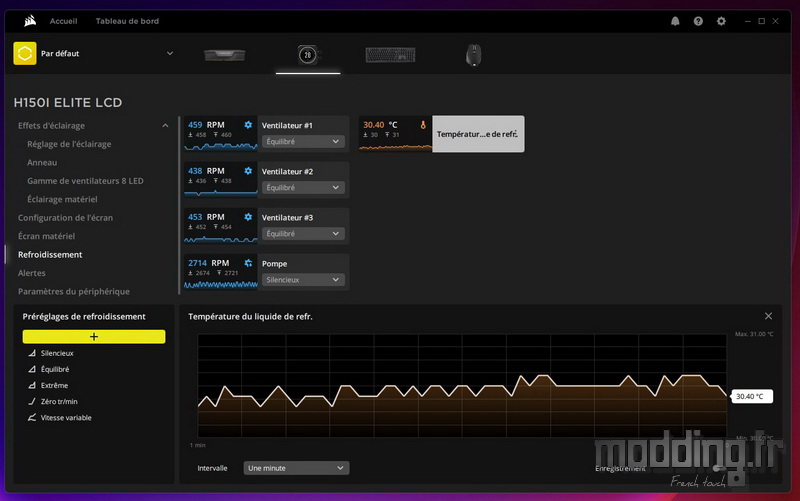The image size is (800, 501).
Task: Click the Corsair sails logo icon
Action: [30, 20]
